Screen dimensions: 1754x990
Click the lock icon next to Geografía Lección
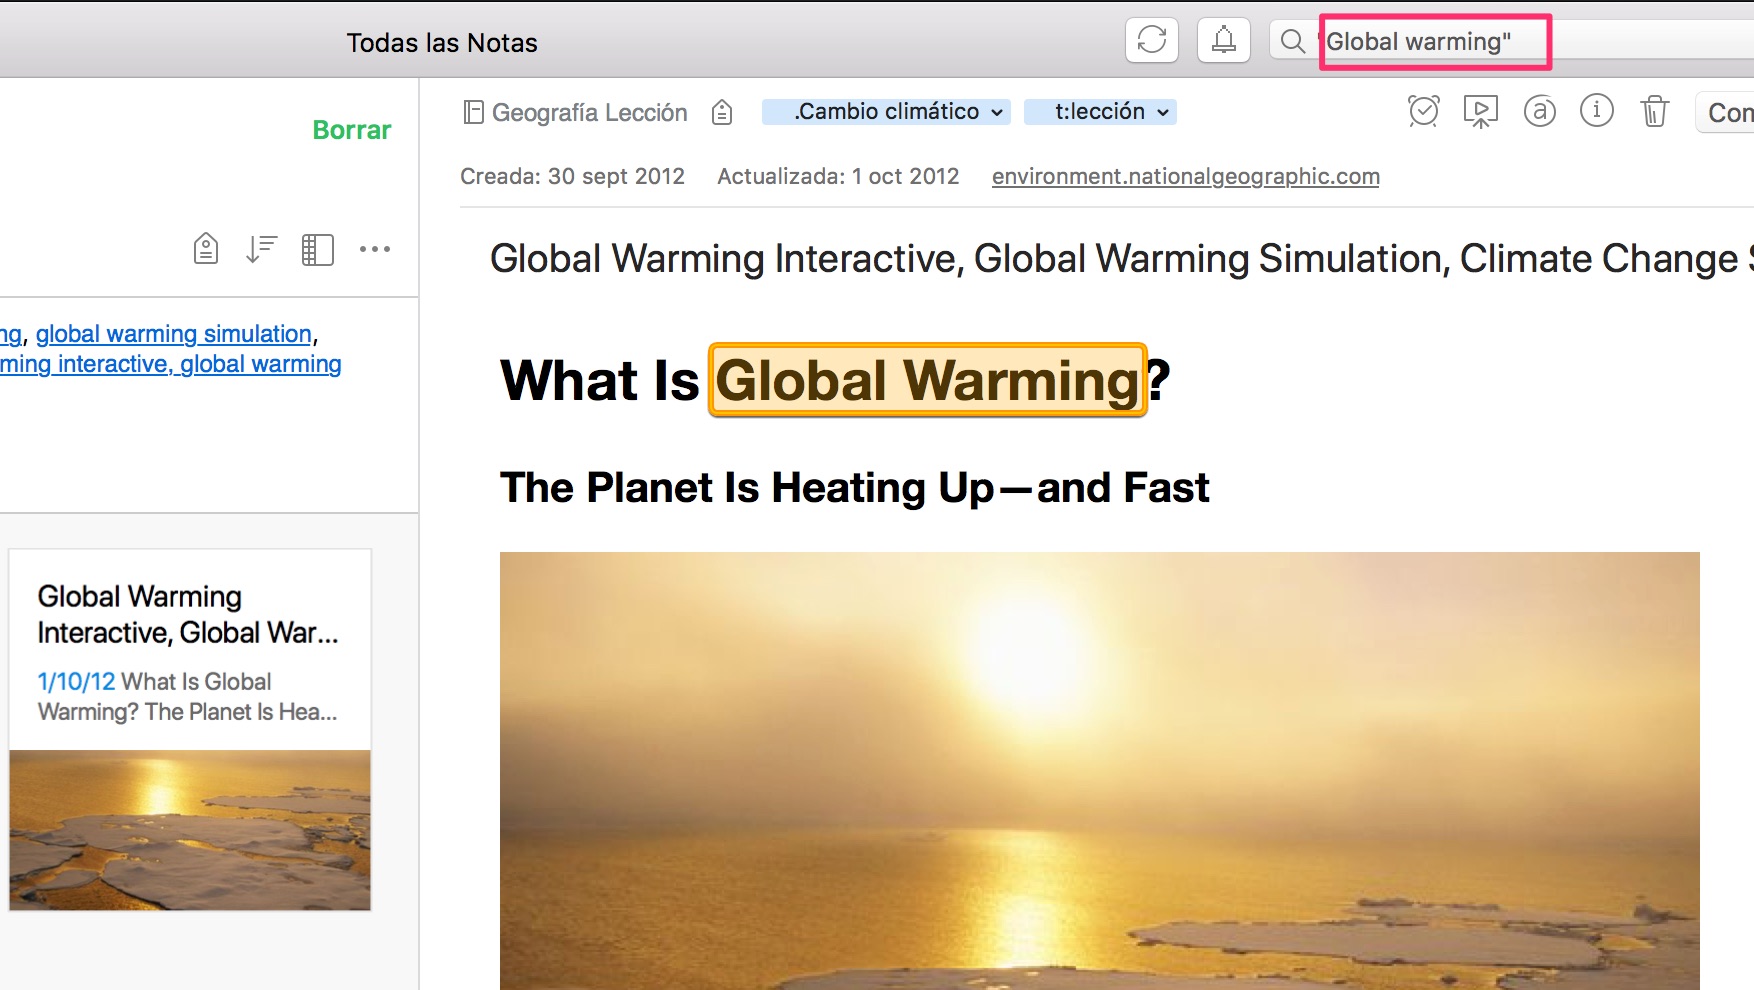[722, 112]
